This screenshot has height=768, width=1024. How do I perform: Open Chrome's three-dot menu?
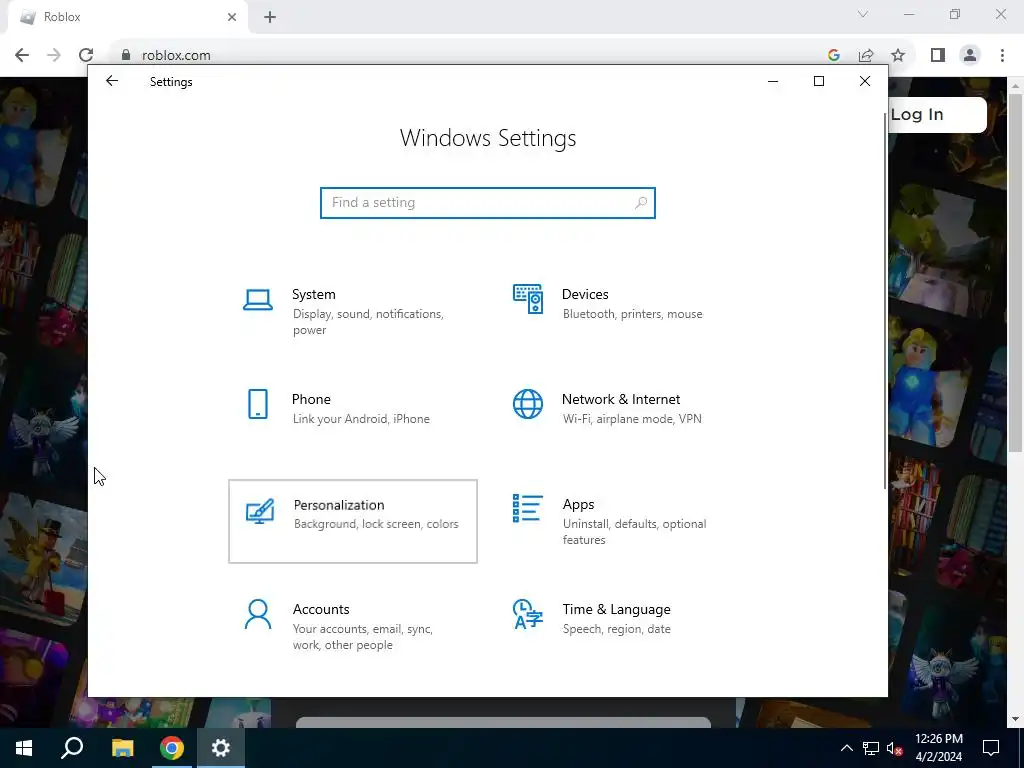tap(1002, 55)
